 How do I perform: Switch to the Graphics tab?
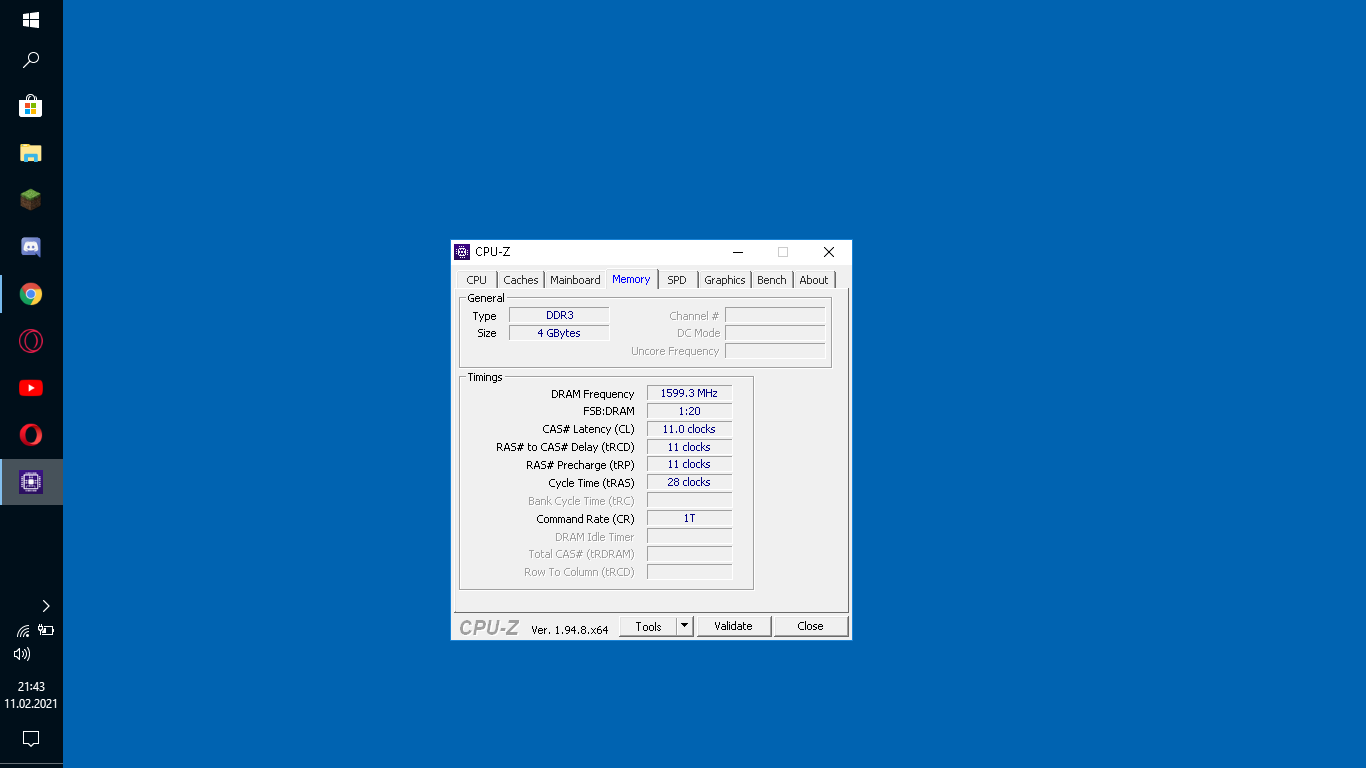(x=725, y=280)
